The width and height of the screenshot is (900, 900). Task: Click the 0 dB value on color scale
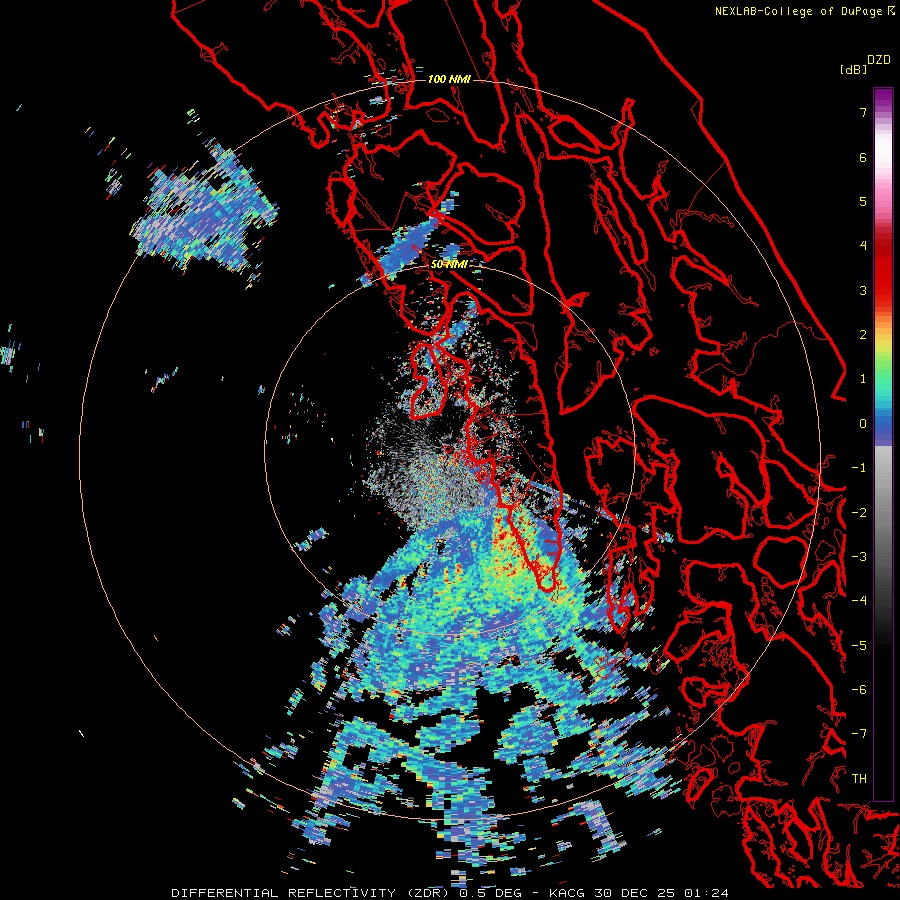[863, 424]
